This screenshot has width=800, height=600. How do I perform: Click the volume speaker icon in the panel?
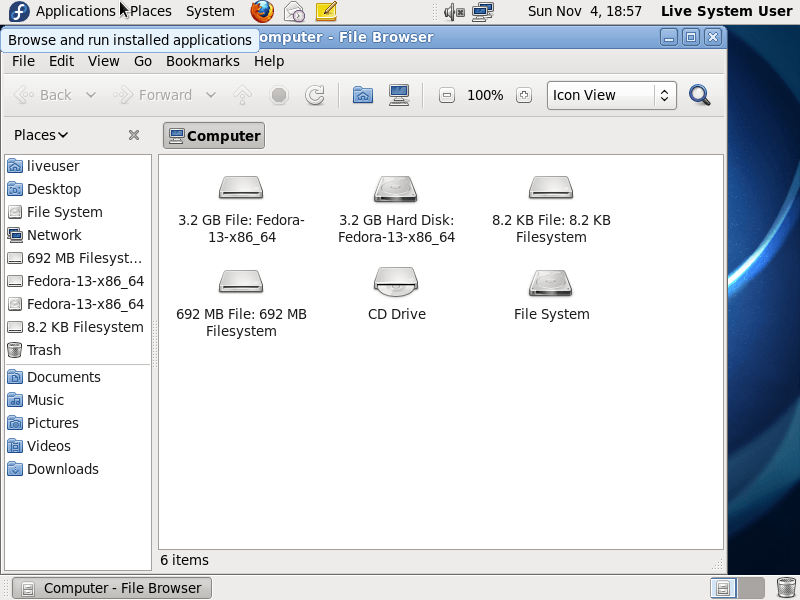[454, 11]
